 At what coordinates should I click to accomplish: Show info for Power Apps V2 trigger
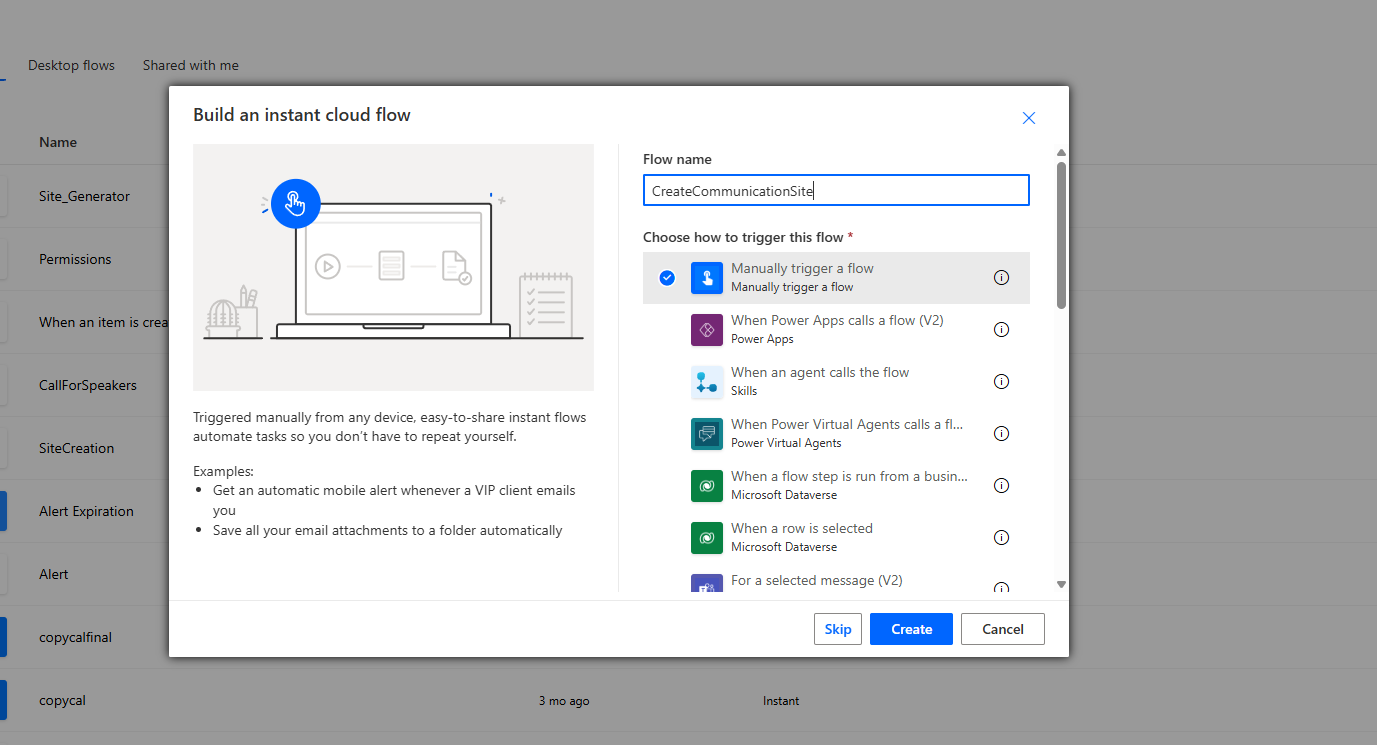[x=1001, y=330]
